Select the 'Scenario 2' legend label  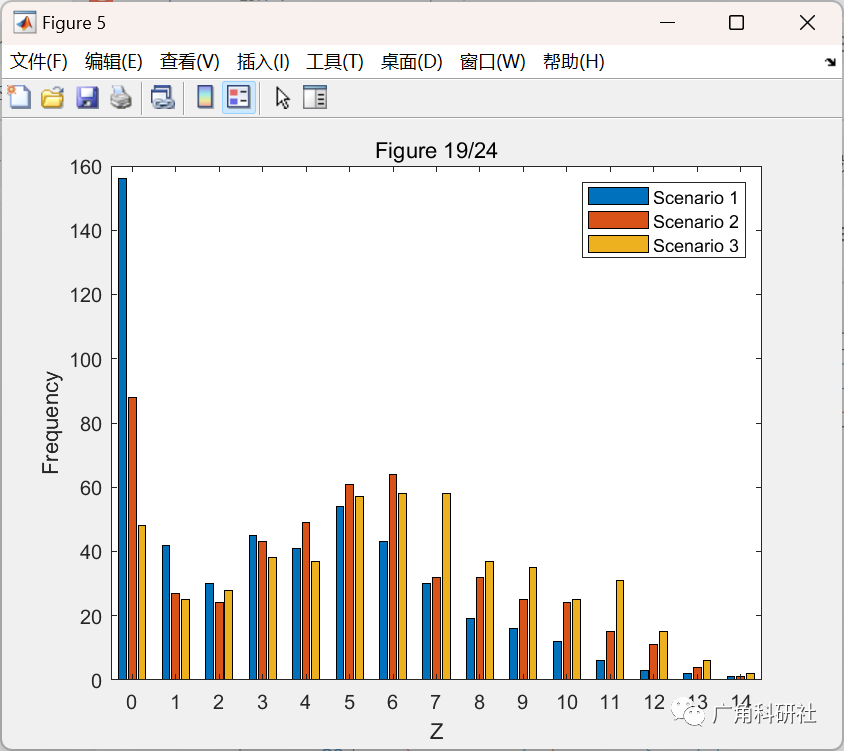pos(695,221)
